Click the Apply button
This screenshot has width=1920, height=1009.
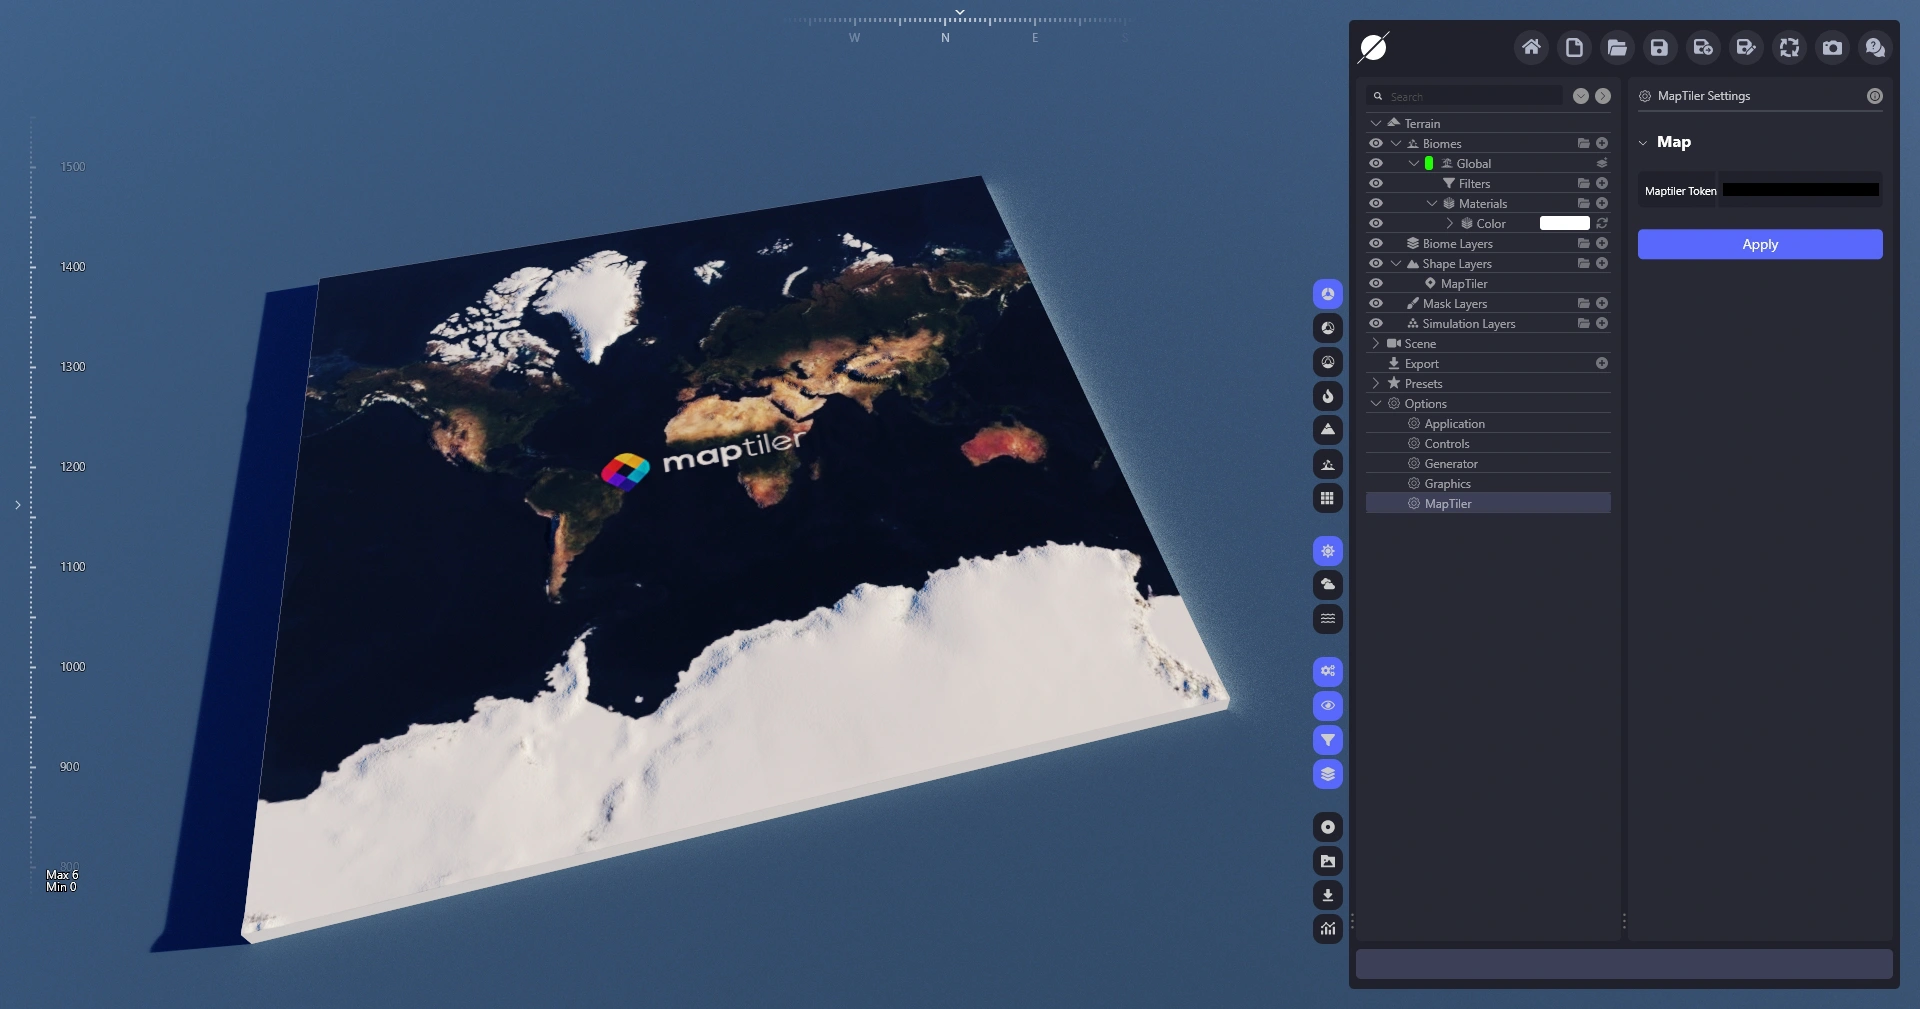(x=1760, y=244)
